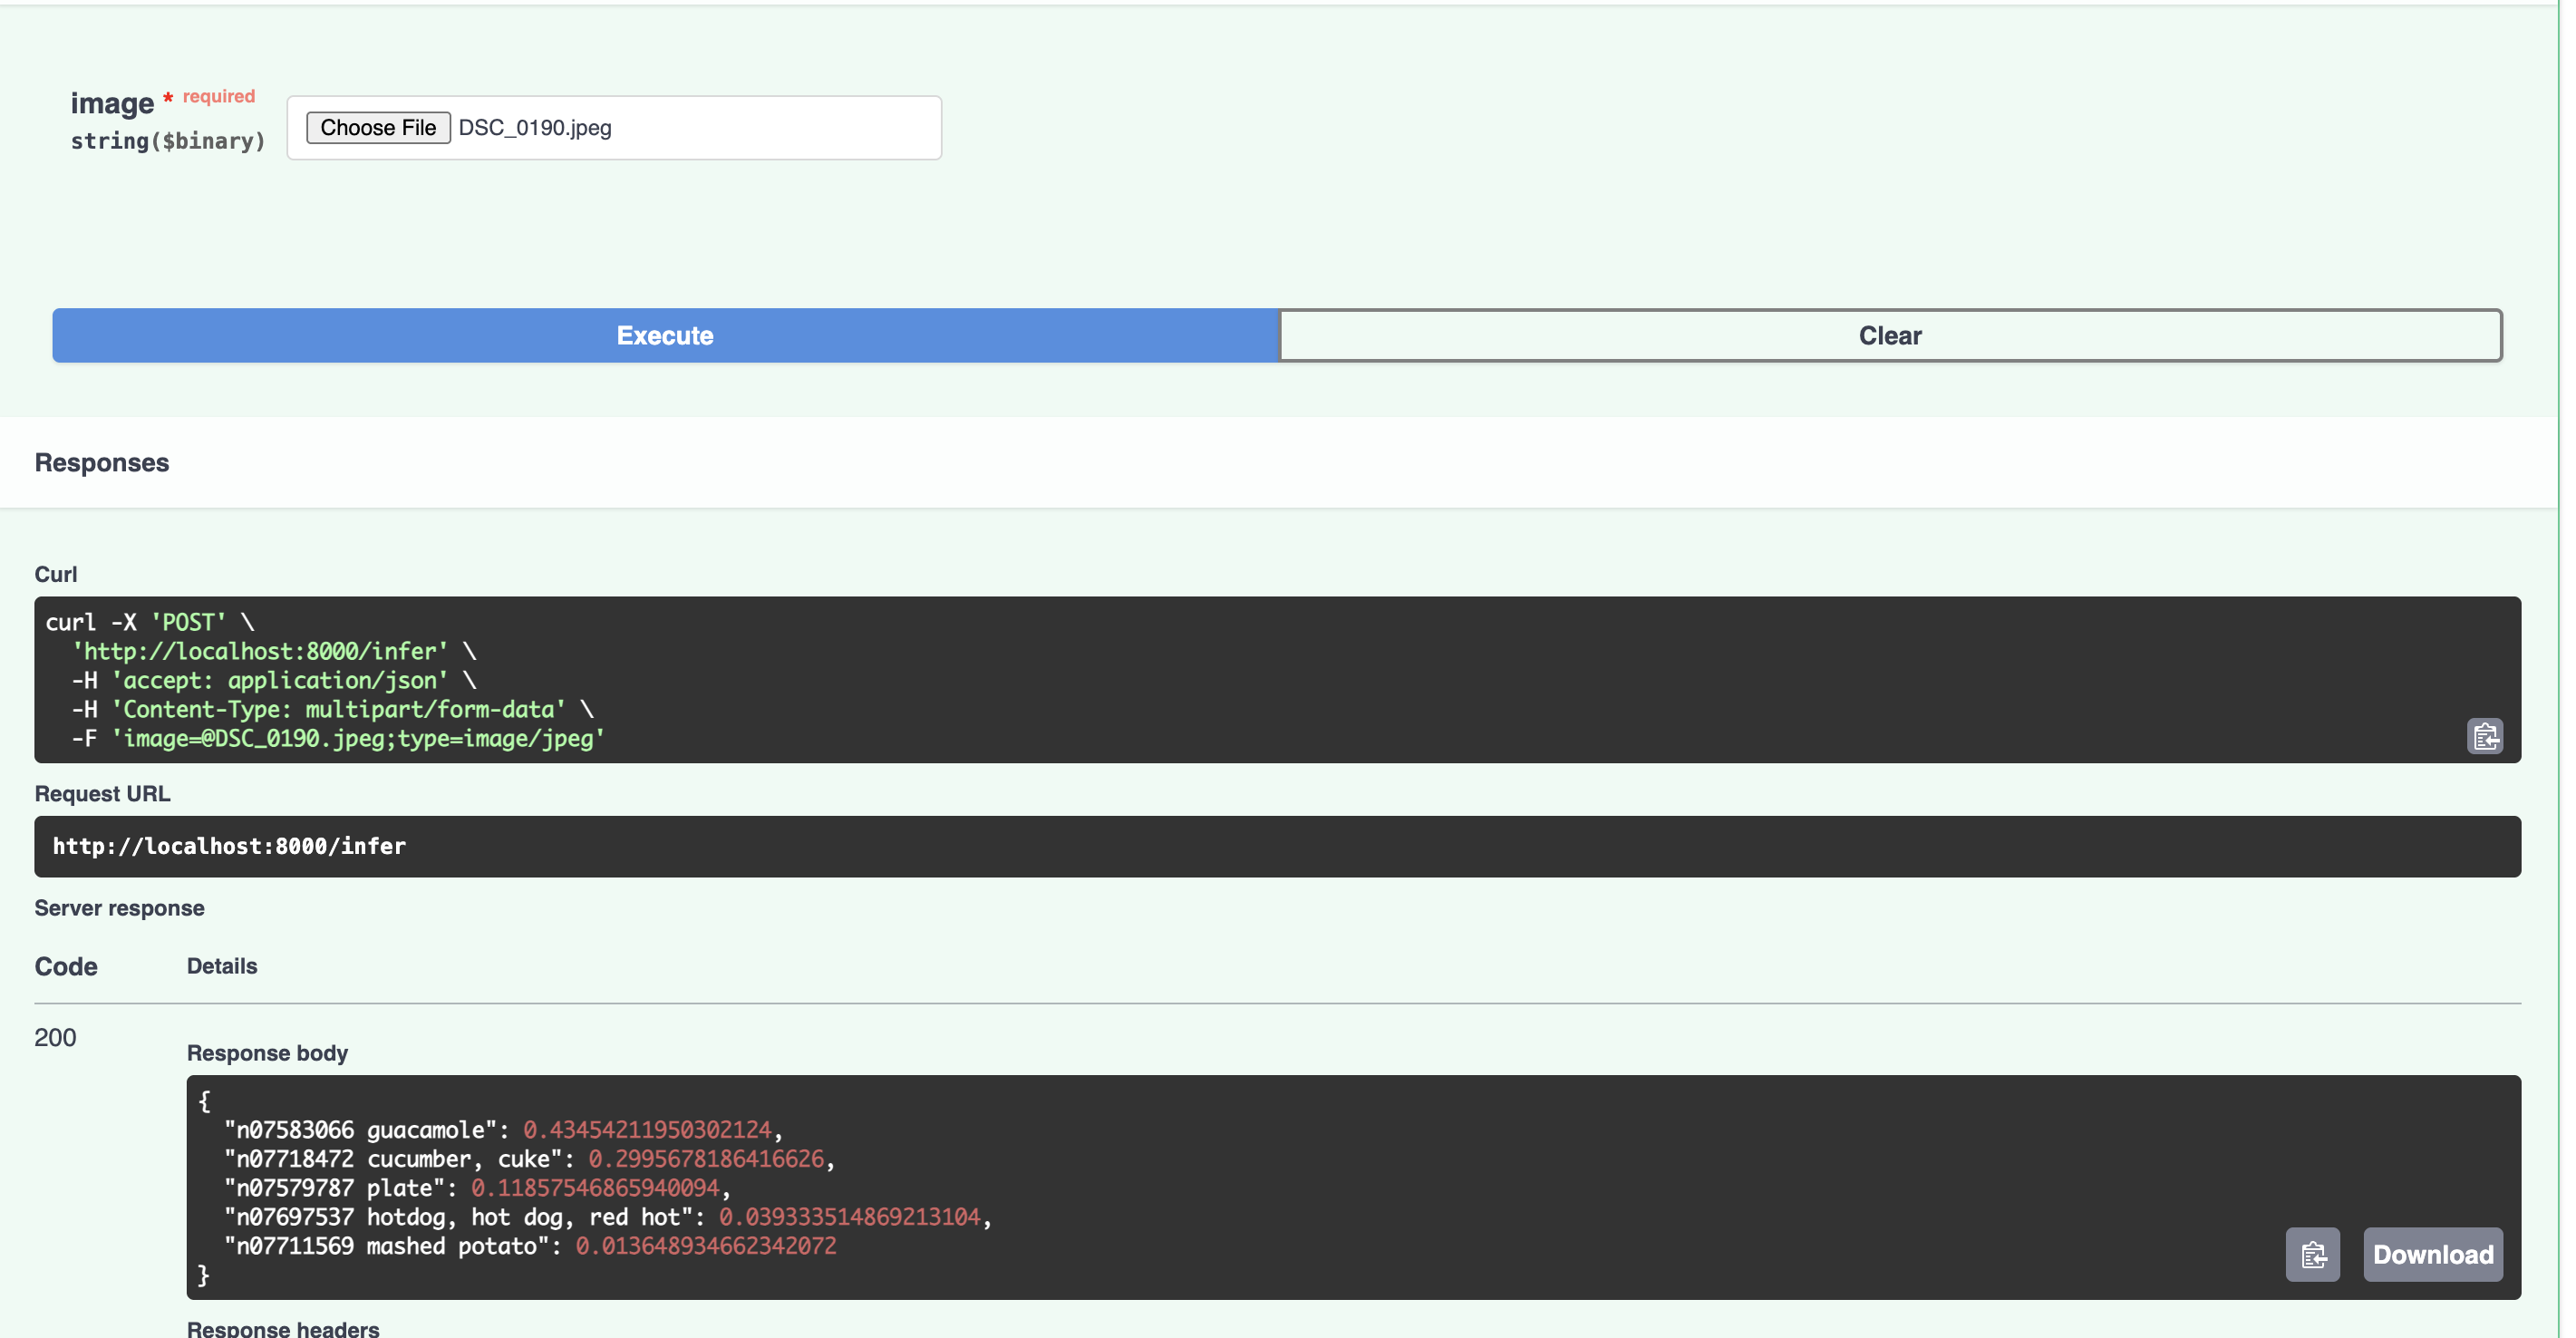Click the Clear button
The height and width of the screenshot is (1338, 2576).
[x=1889, y=335]
